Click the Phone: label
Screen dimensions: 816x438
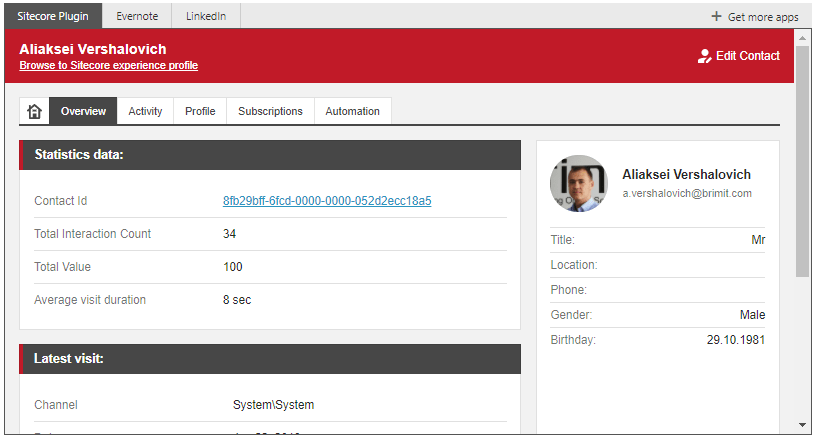(x=568, y=290)
